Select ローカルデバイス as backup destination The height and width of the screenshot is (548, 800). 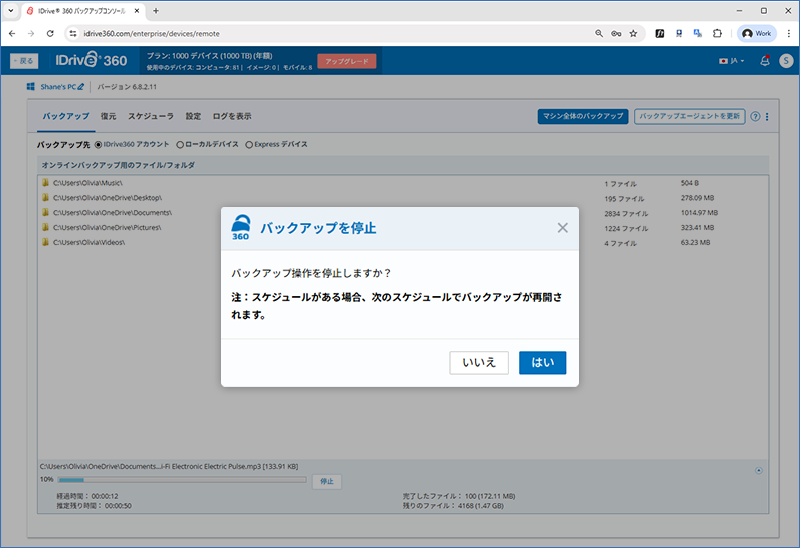(x=180, y=145)
